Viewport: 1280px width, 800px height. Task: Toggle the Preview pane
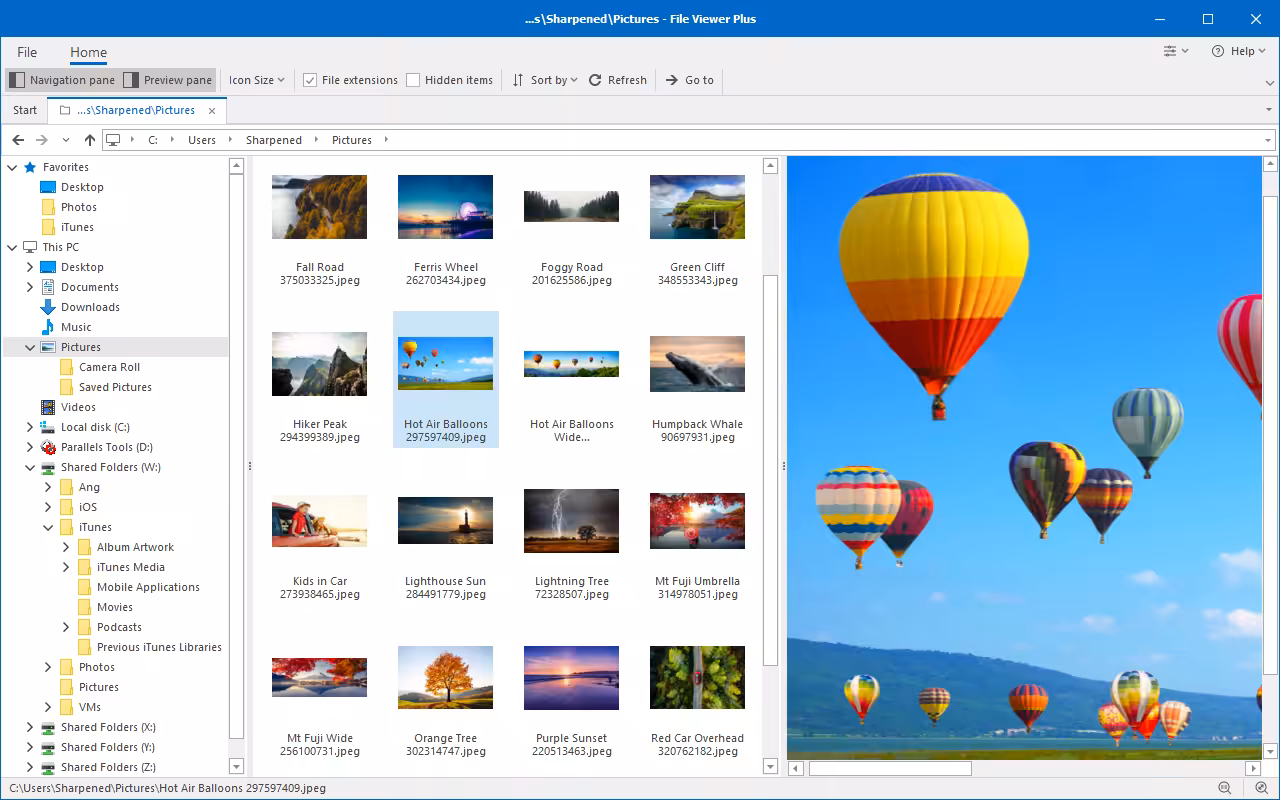tap(165, 79)
